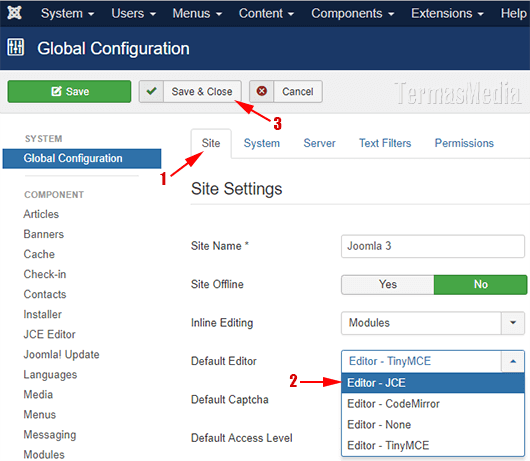Select Global Configuration in the sidebar
This screenshot has width=530, height=461.
82,158
